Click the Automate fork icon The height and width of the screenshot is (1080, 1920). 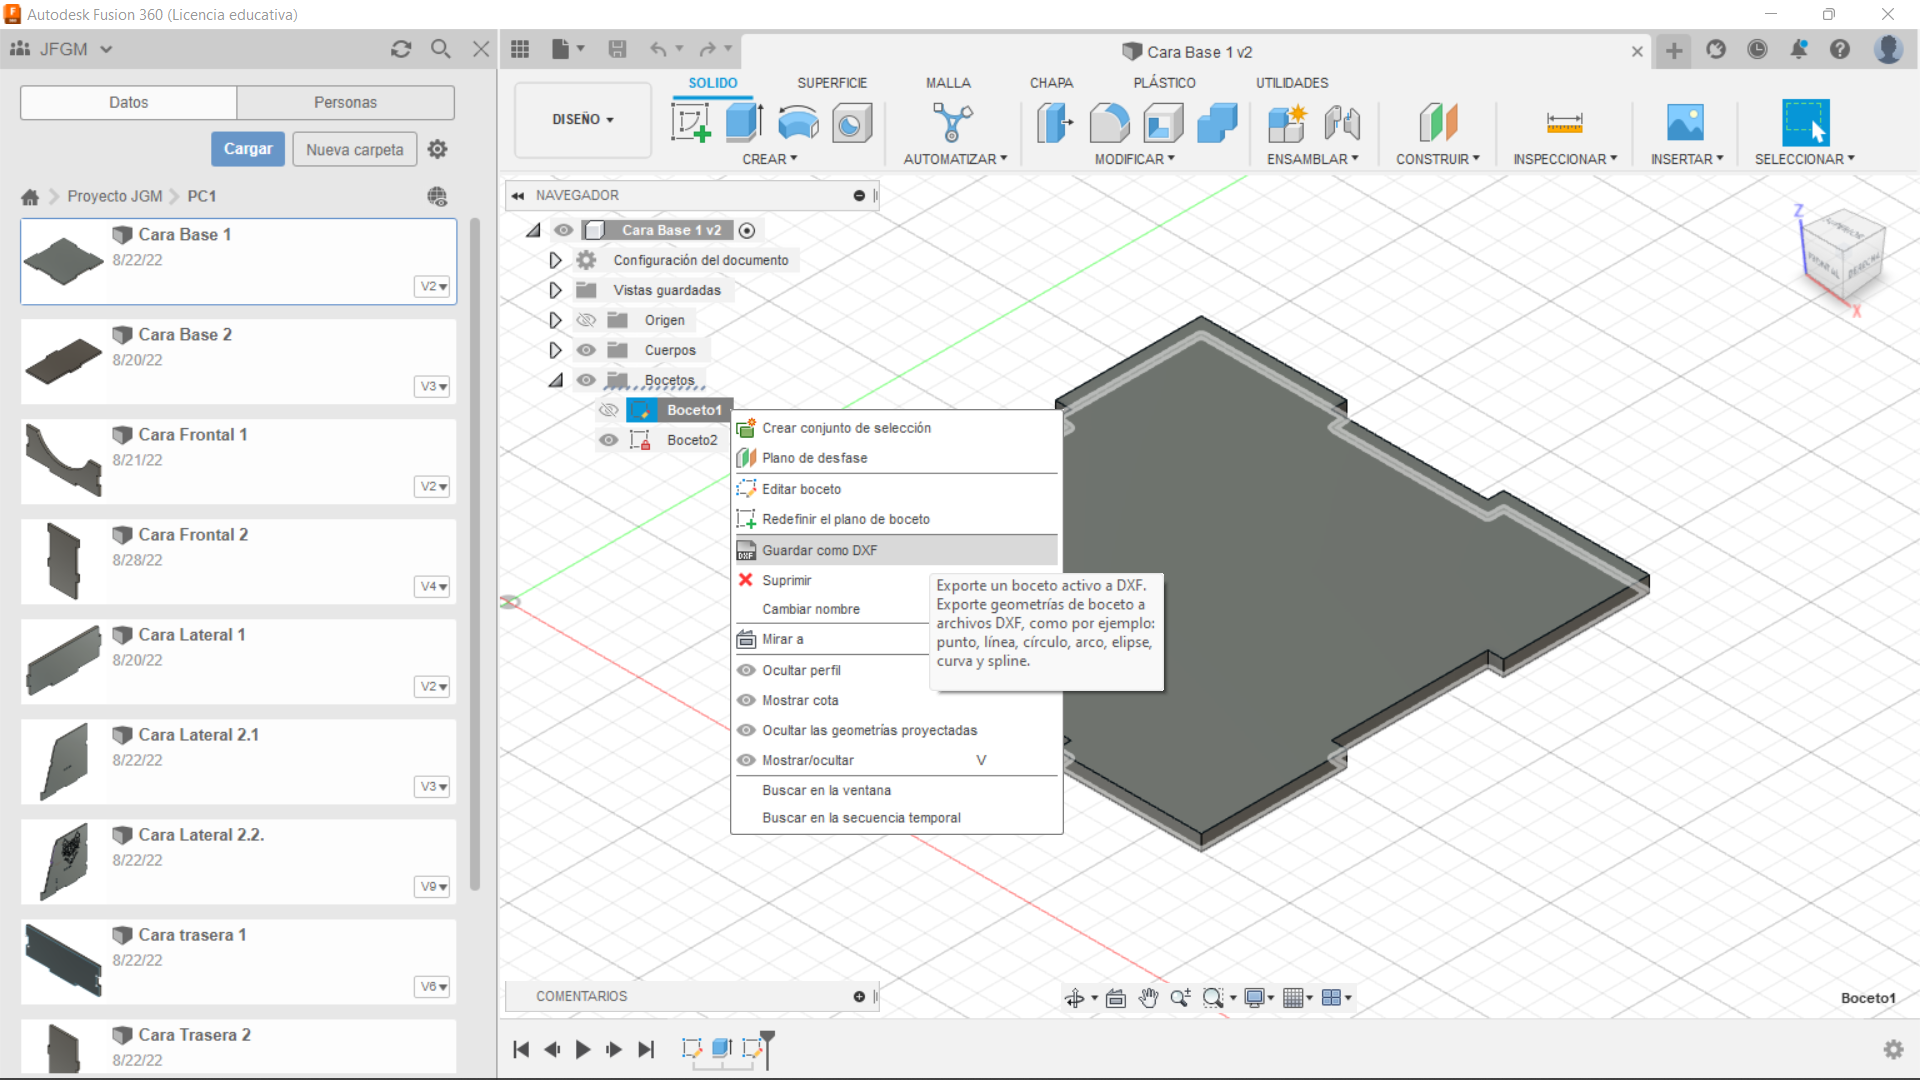coord(951,123)
